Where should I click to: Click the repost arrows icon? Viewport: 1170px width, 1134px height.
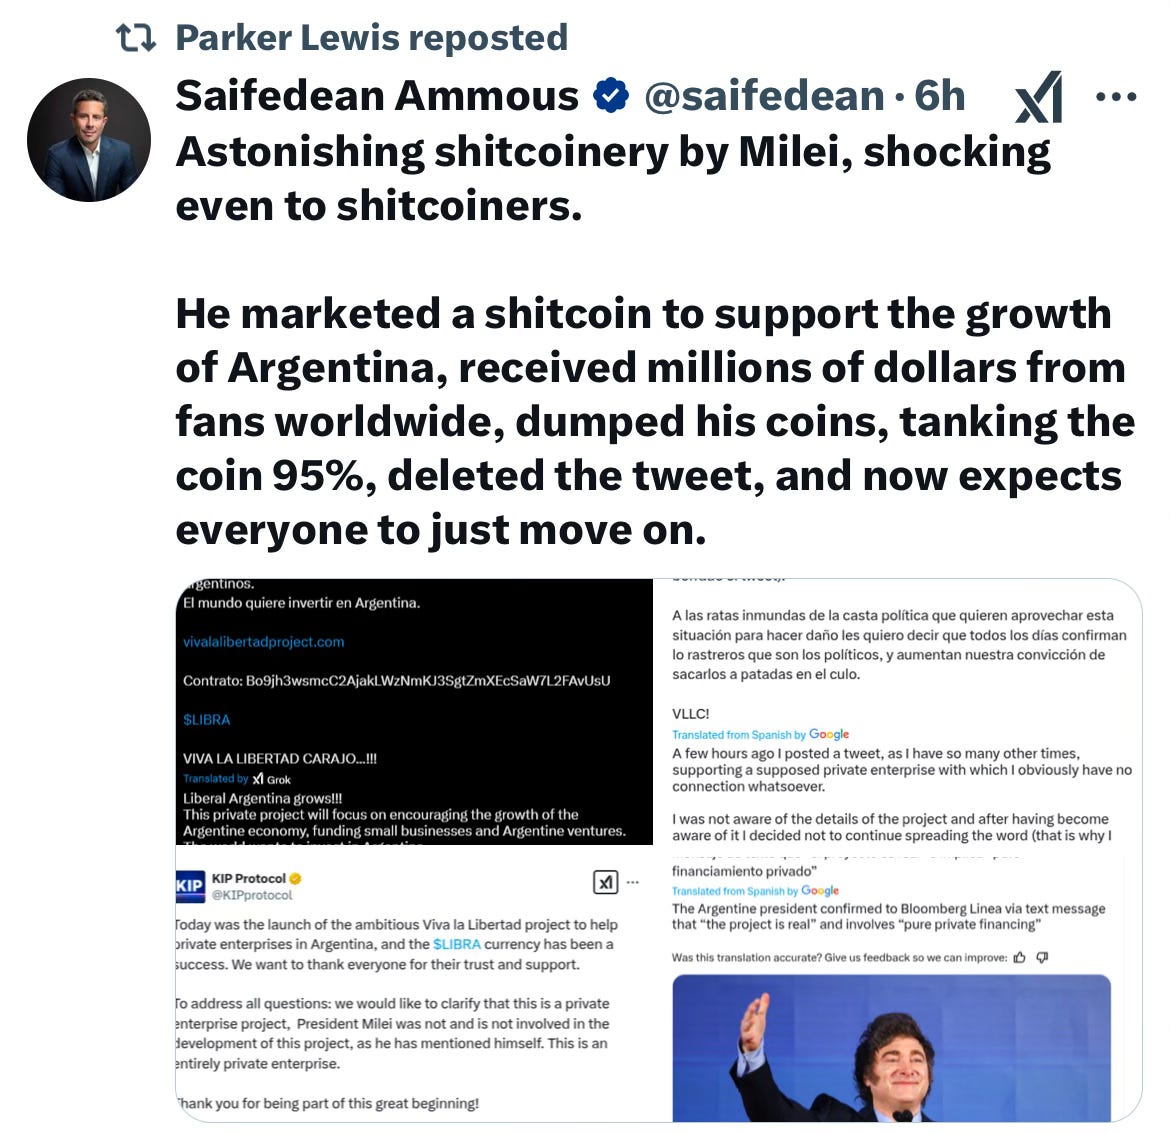click(136, 37)
